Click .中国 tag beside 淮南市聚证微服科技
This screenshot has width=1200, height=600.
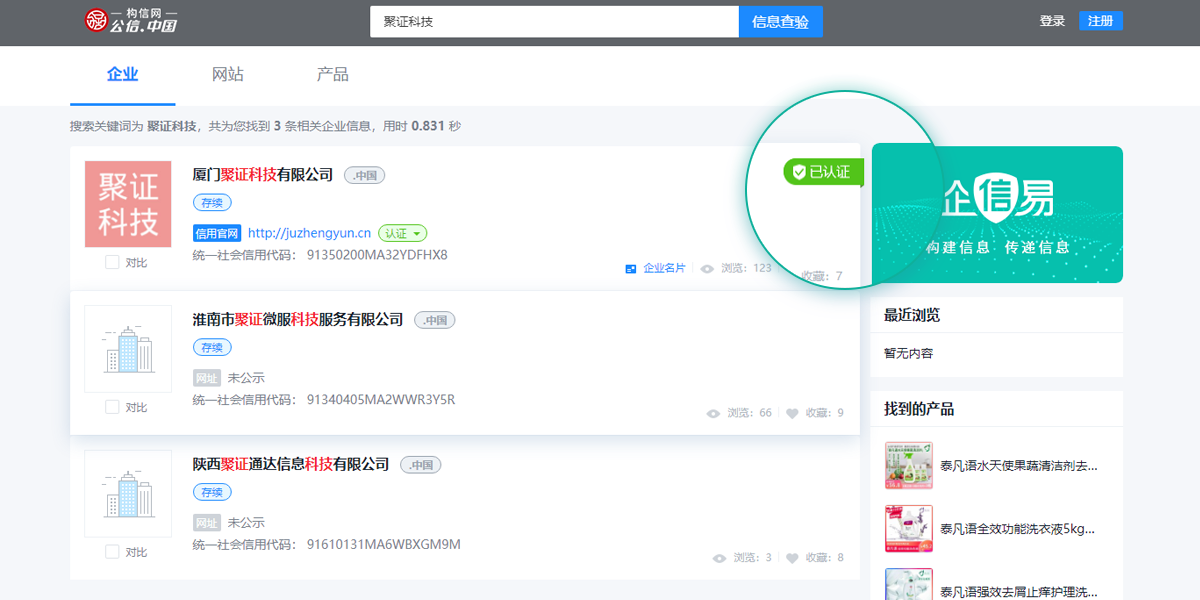[x=435, y=320]
